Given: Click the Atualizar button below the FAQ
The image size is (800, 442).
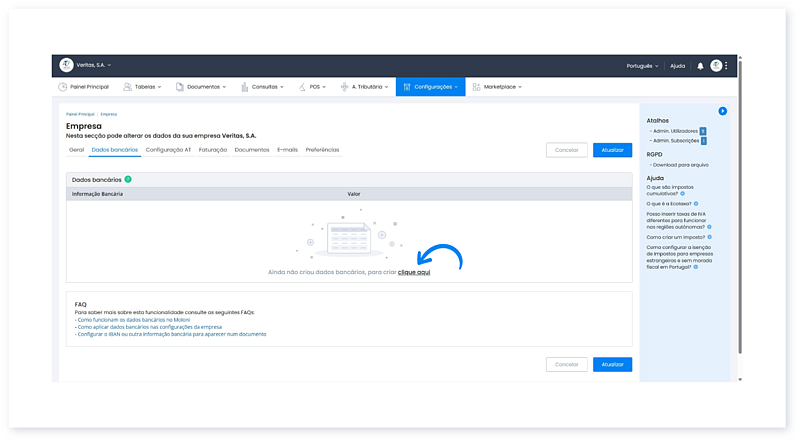Looking at the screenshot, I should [x=612, y=364].
